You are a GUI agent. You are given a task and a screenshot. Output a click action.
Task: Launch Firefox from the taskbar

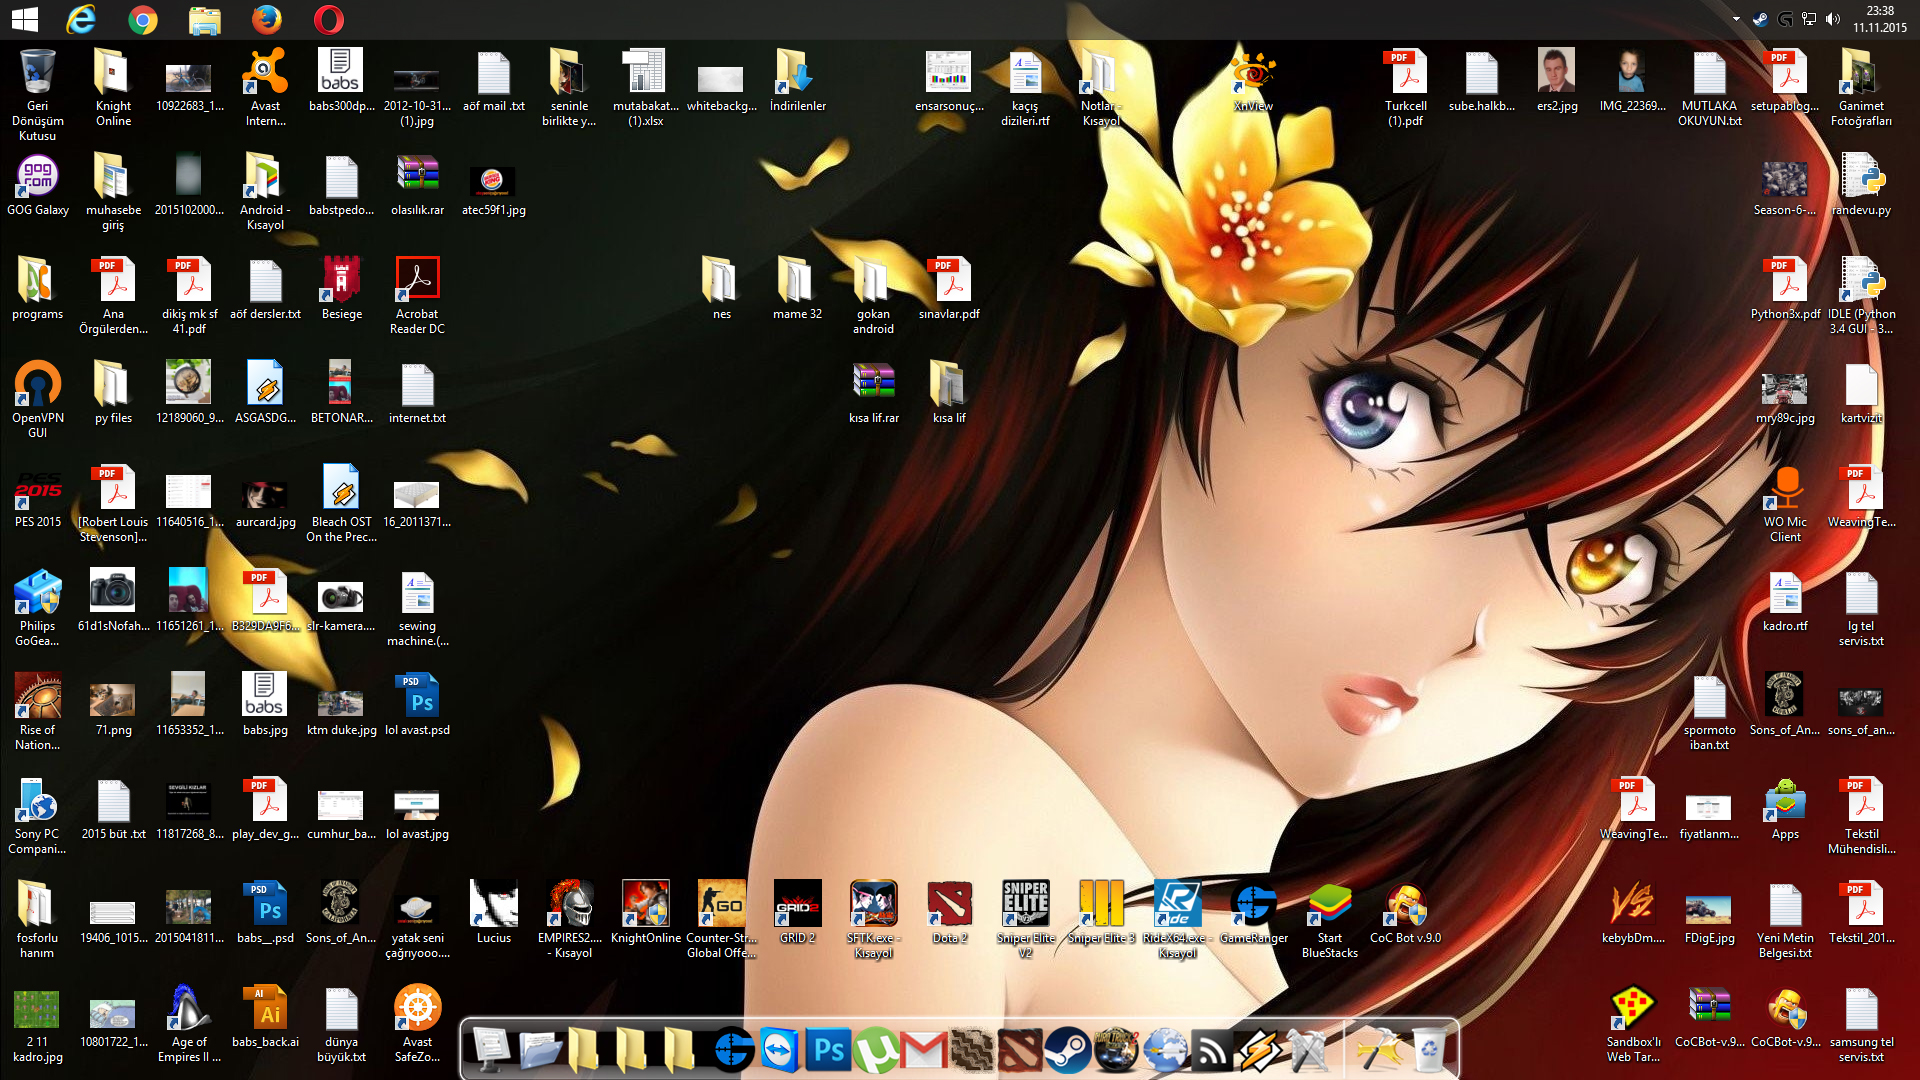click(267, 19)
